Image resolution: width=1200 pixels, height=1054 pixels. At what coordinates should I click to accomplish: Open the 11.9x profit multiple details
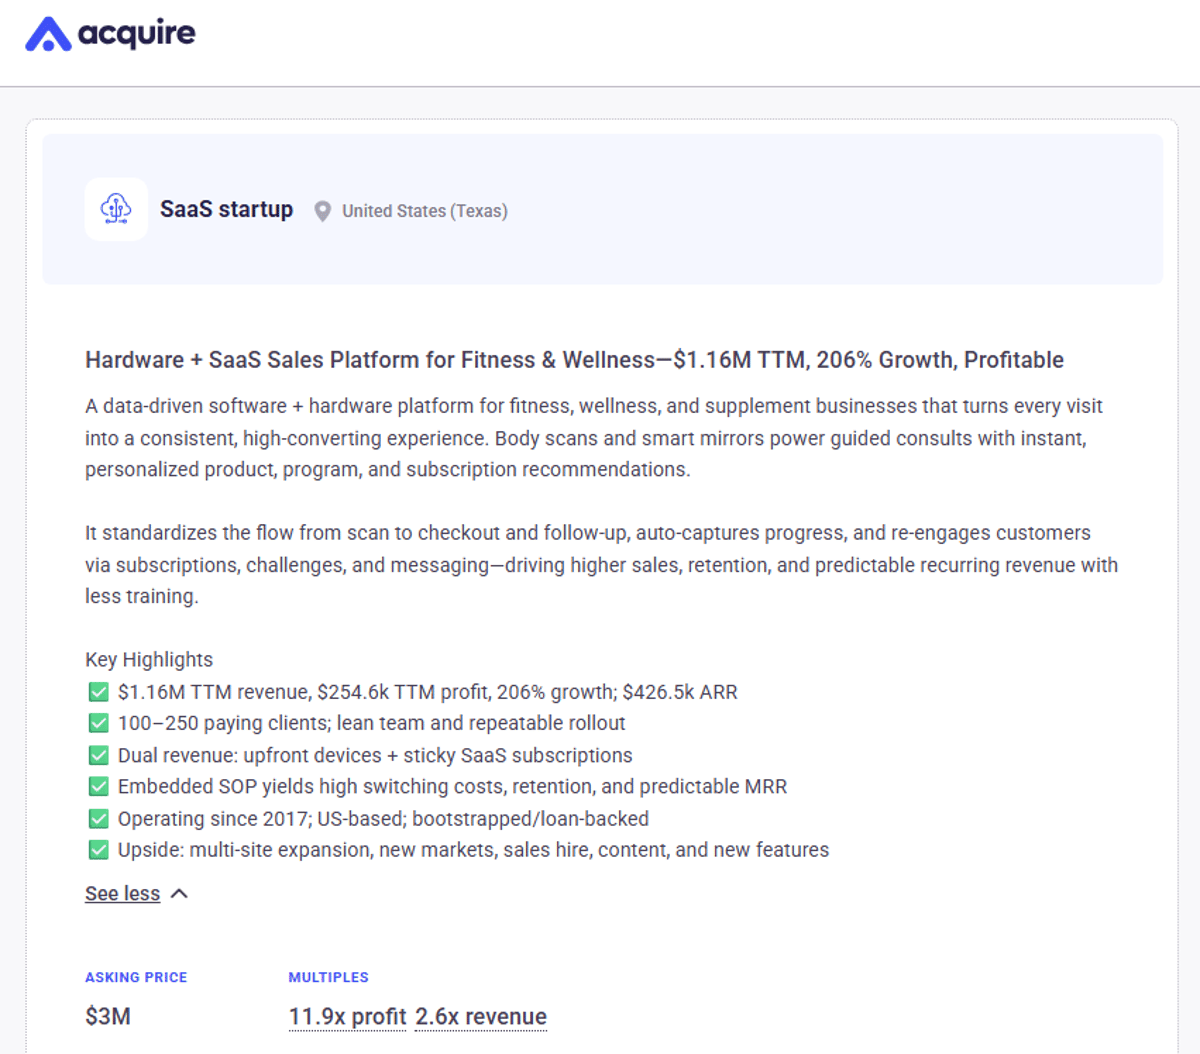point(347,1016)
